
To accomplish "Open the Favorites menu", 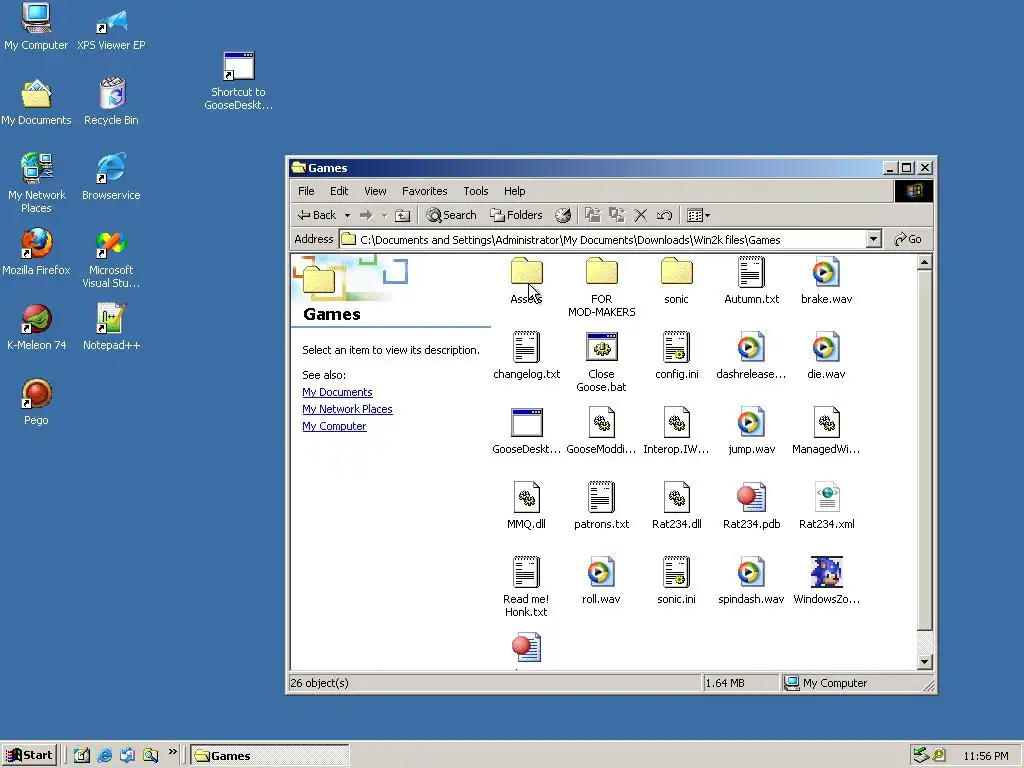I will [424, 191].
